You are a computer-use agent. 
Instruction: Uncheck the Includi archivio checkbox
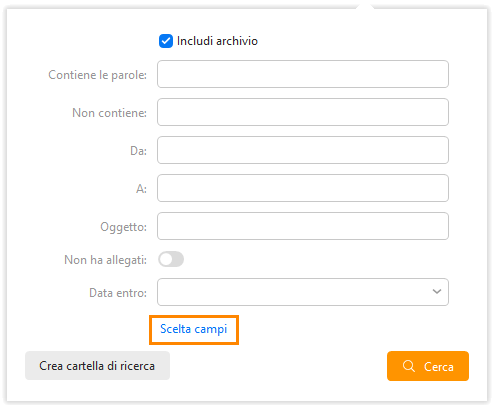click(166, 41)
